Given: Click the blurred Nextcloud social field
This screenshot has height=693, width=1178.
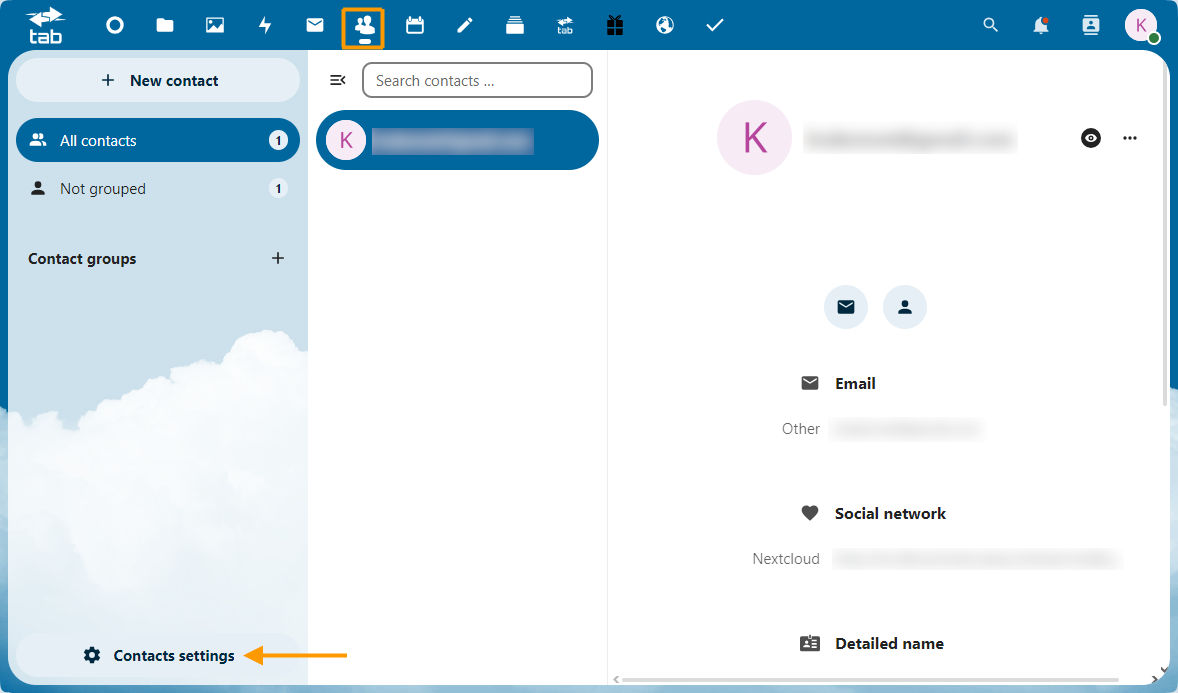Looking at the screenshot, I should 976,559.
